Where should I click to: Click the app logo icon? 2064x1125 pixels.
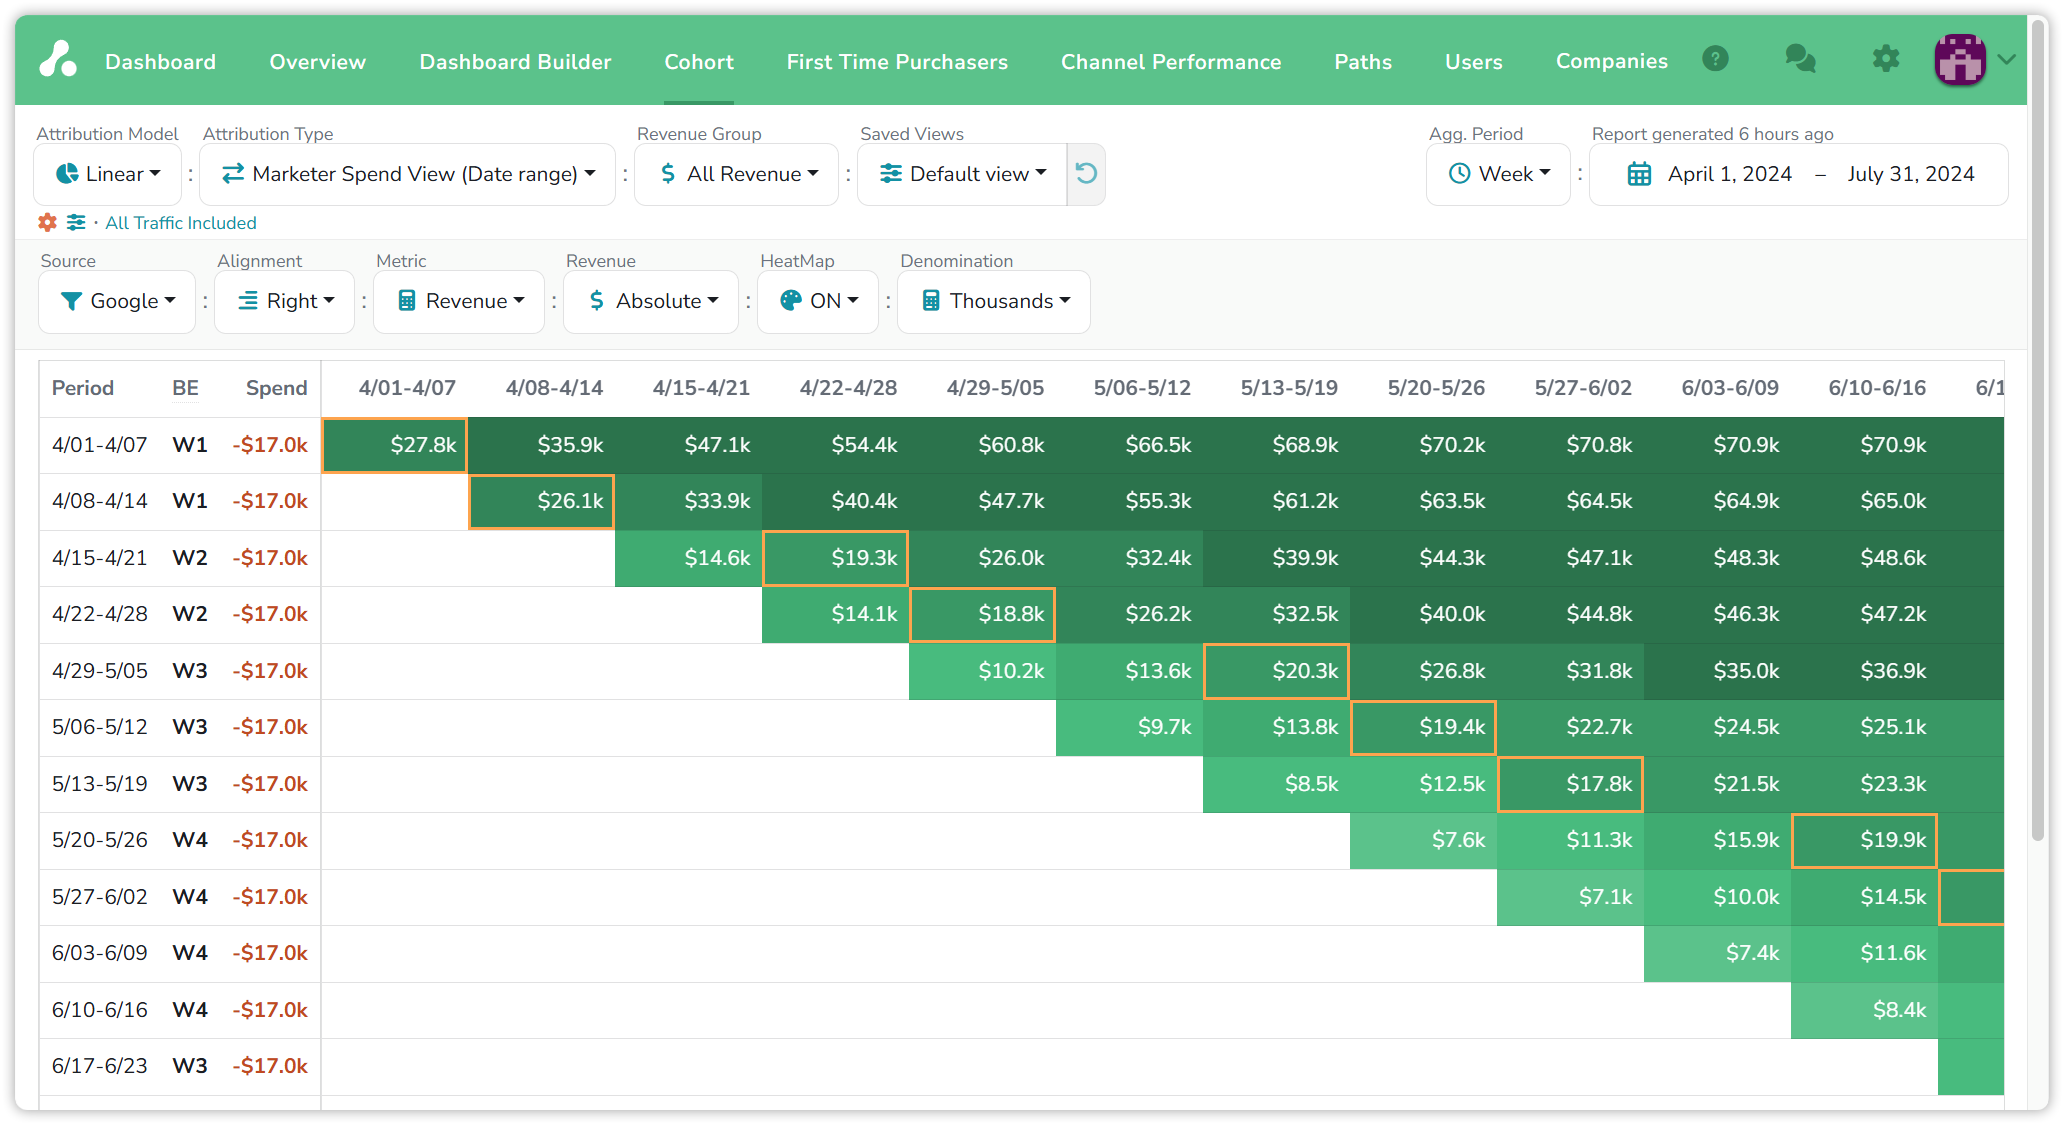click(58, 59)
